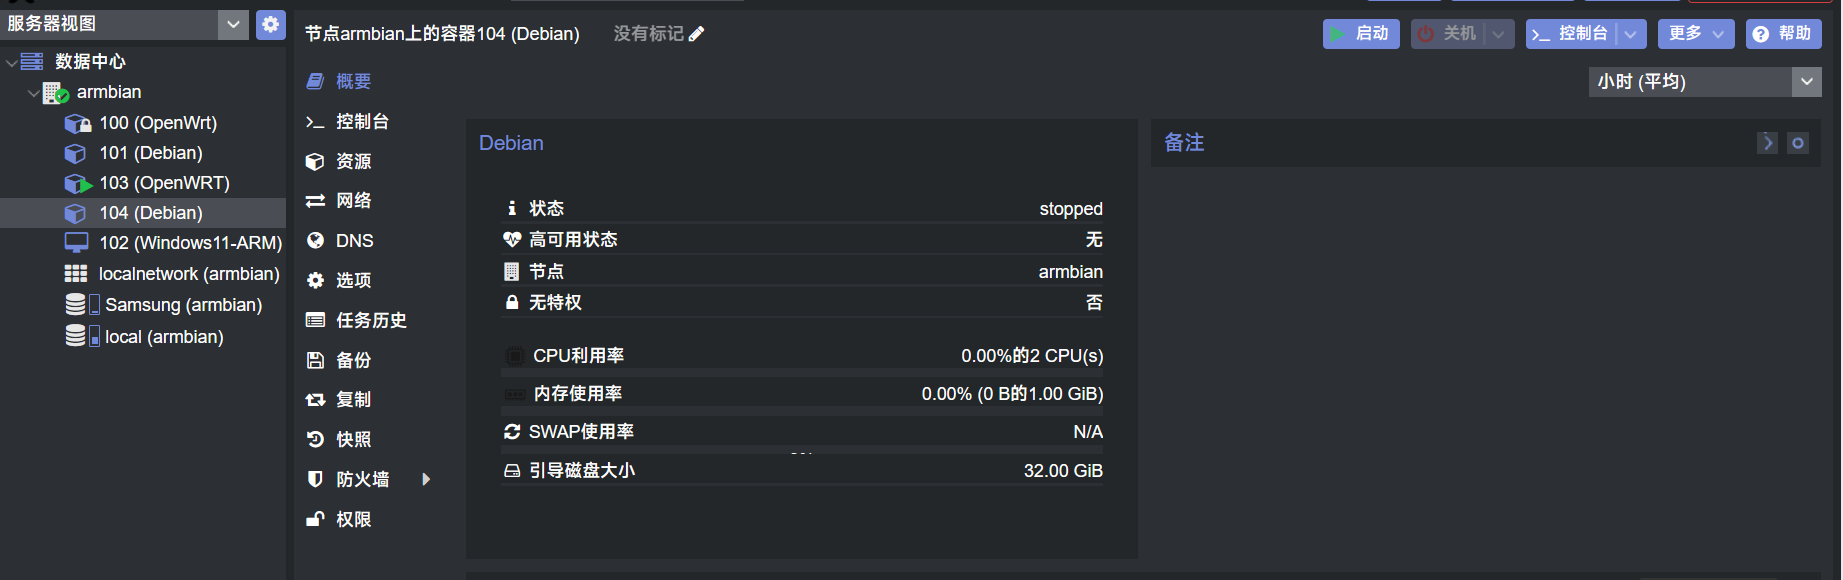The height and width of the screenshot is (580, 1843).
Task: Open the Samsung (armbian) storage
Action: coord(183,305)
